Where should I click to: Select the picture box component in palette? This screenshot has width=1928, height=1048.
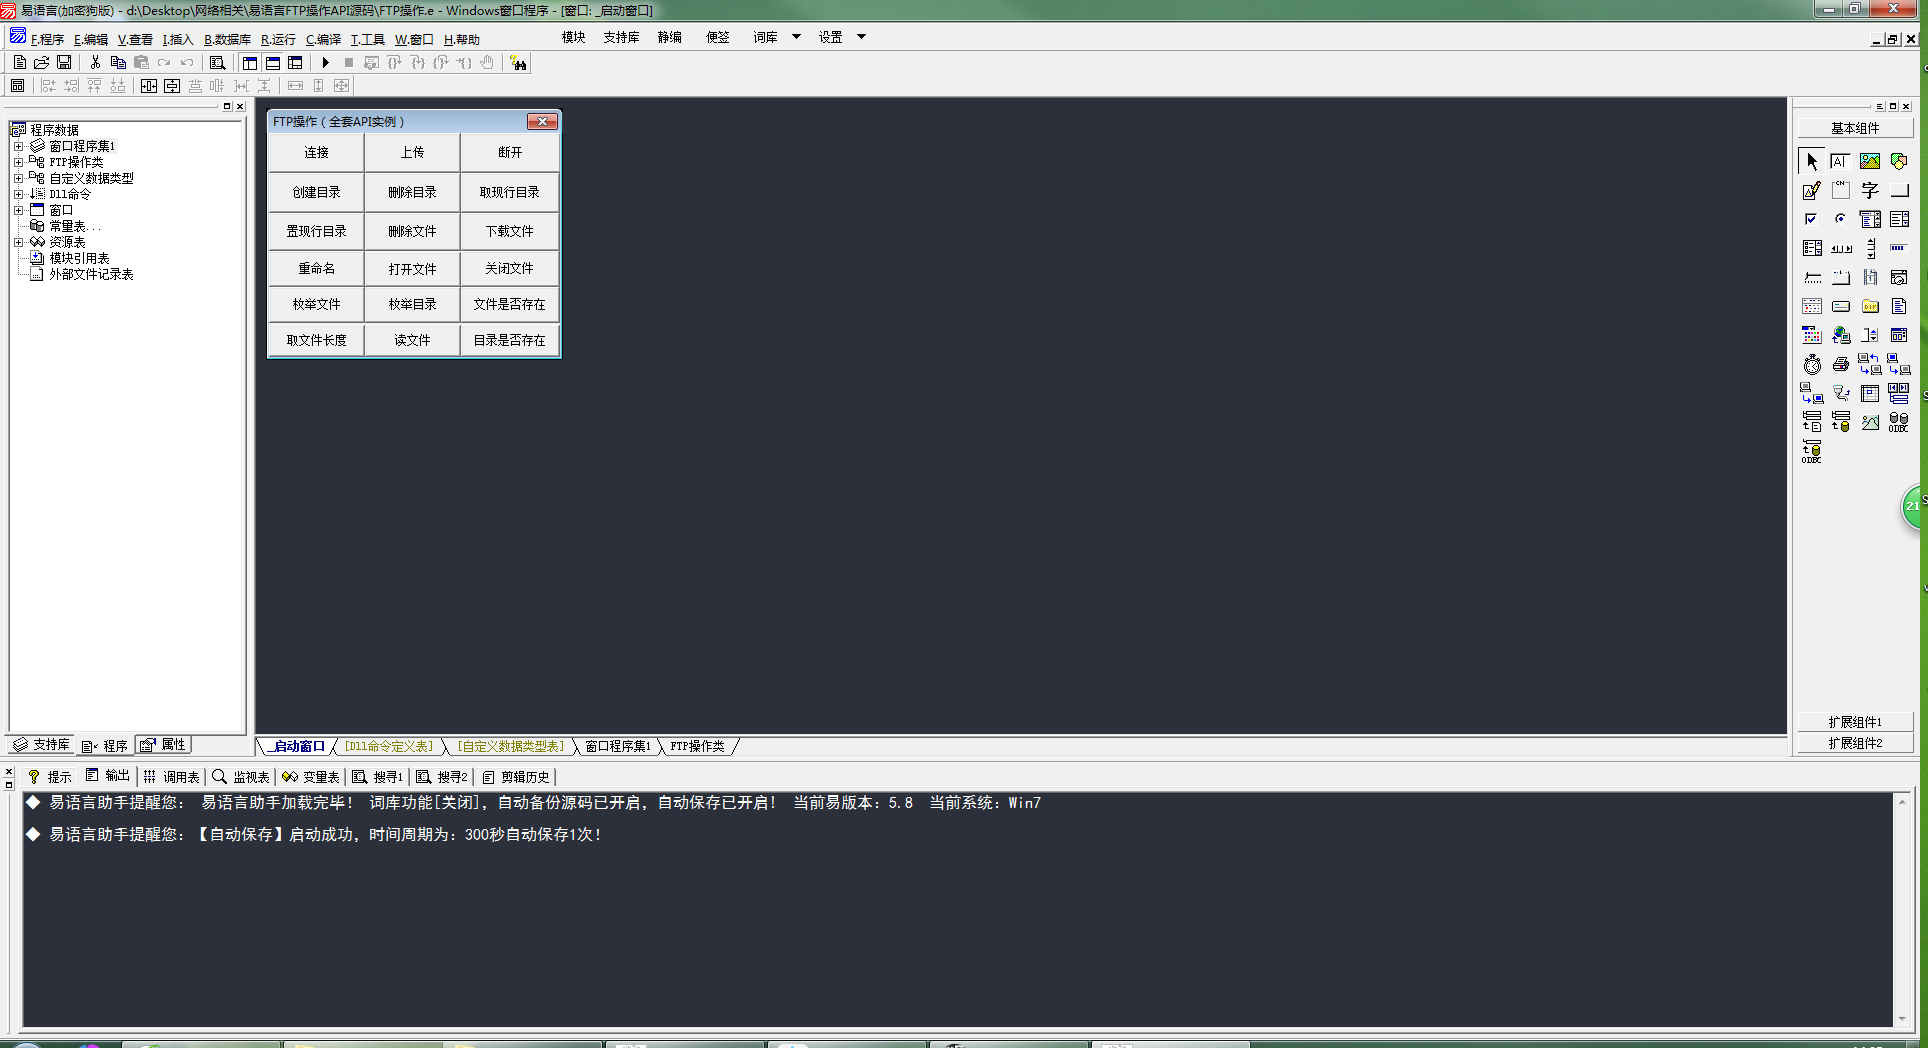1869,161
